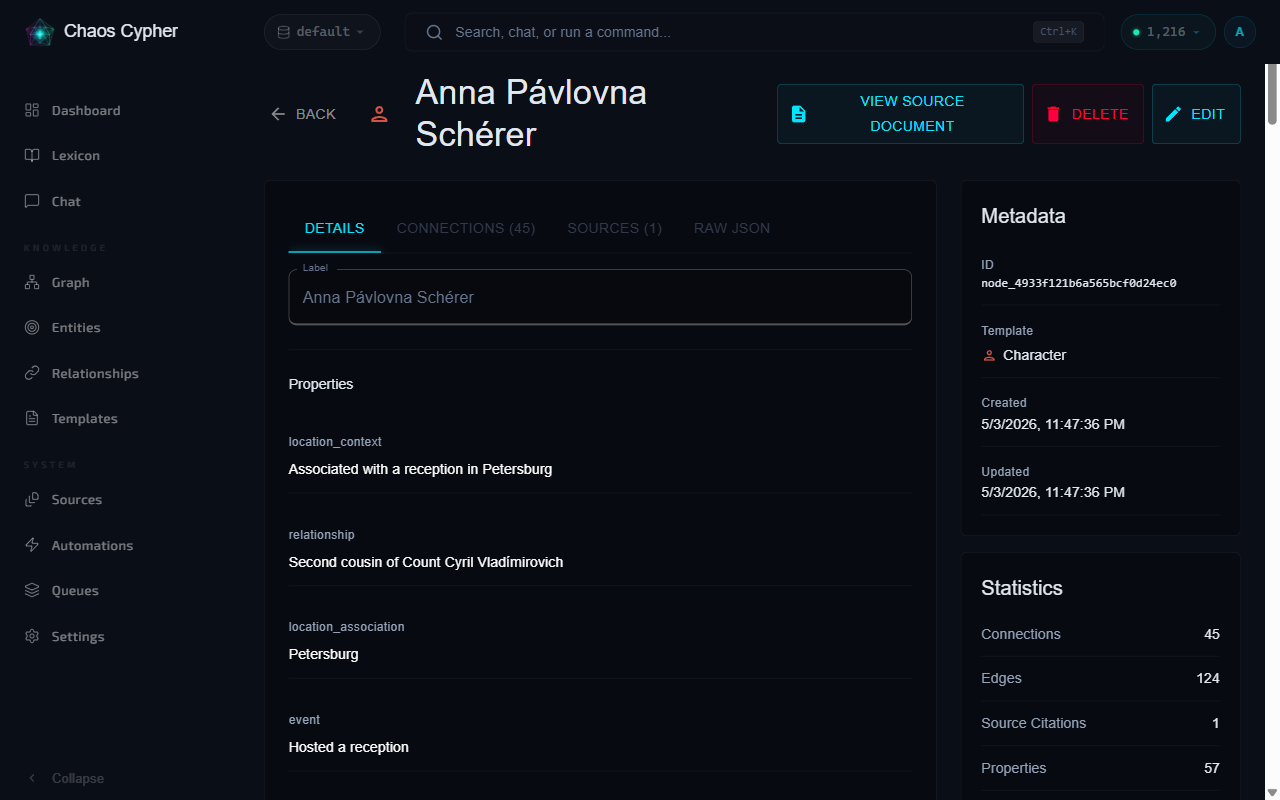The width and height of the screenshot is (1280, 800).
Task: Click the Ctrl+K shortcut badge
Action: tap(1059, 32)
